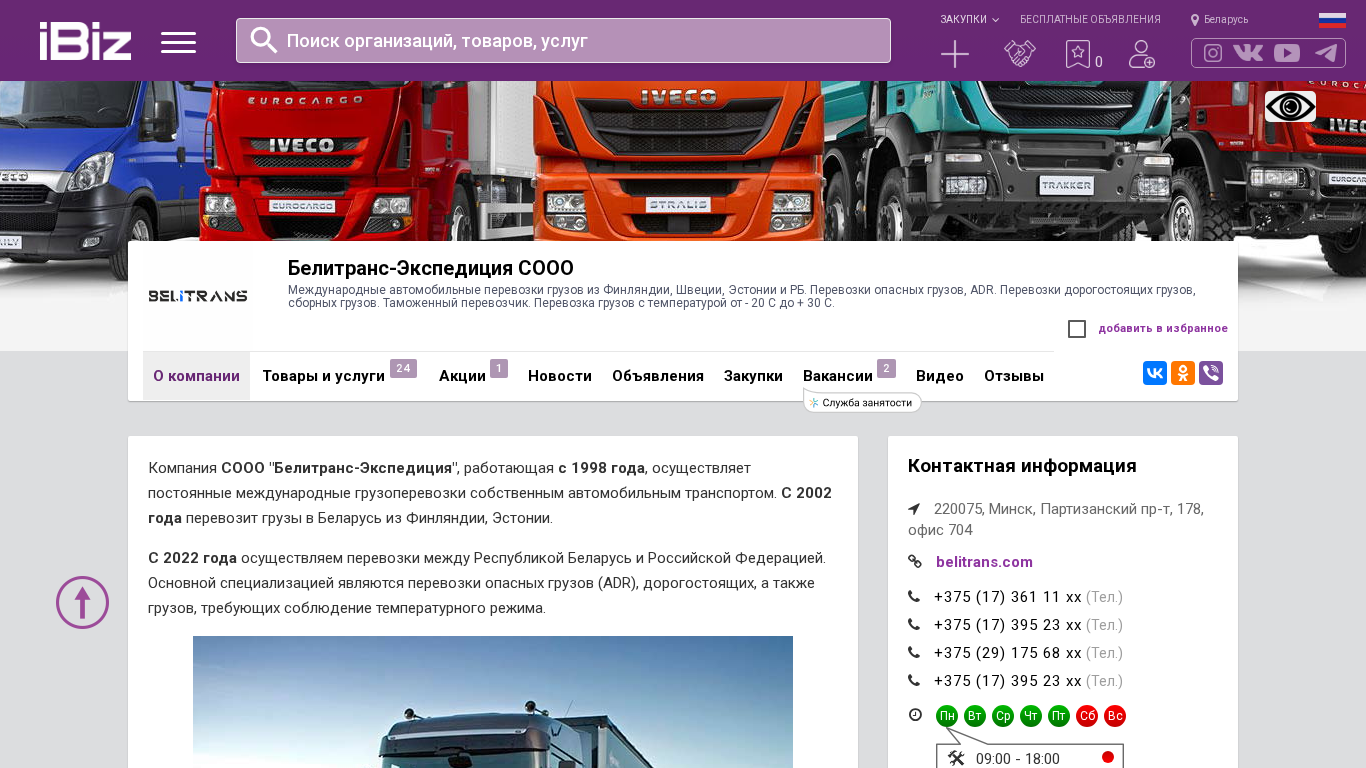Open the user registration profile icon
1366x768 pixels.
pos(1142,54)
